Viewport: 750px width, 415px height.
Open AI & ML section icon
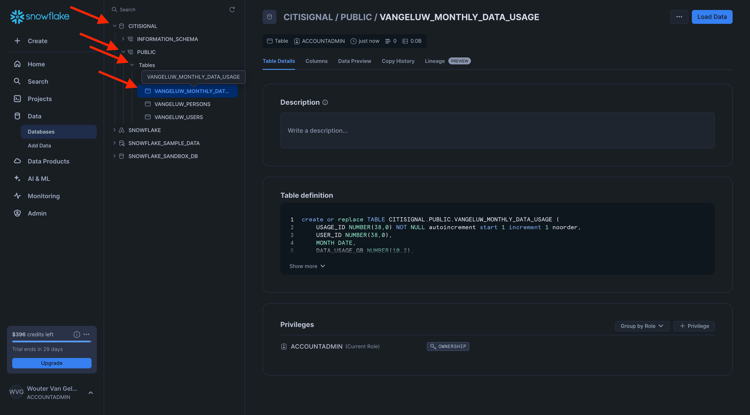pos(17,178)
